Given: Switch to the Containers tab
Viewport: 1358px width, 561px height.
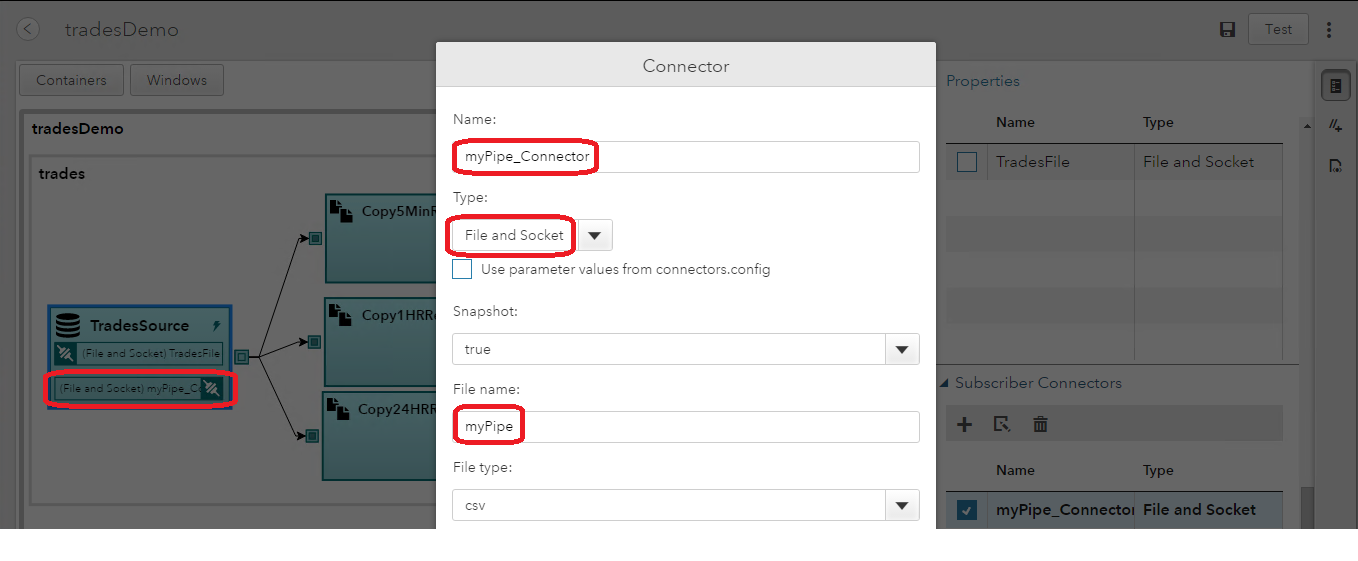Looking at the screenshot, I should click(x=71, y=80).
